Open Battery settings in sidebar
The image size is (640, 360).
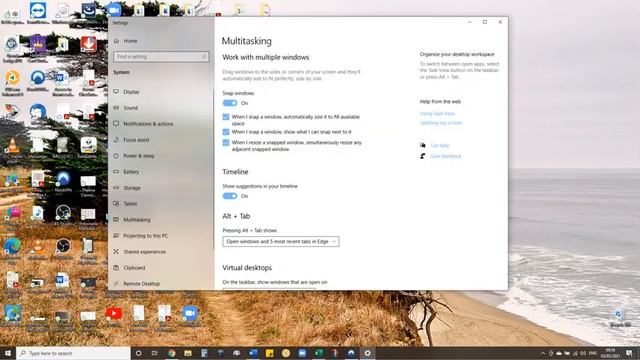pos(131,172)
